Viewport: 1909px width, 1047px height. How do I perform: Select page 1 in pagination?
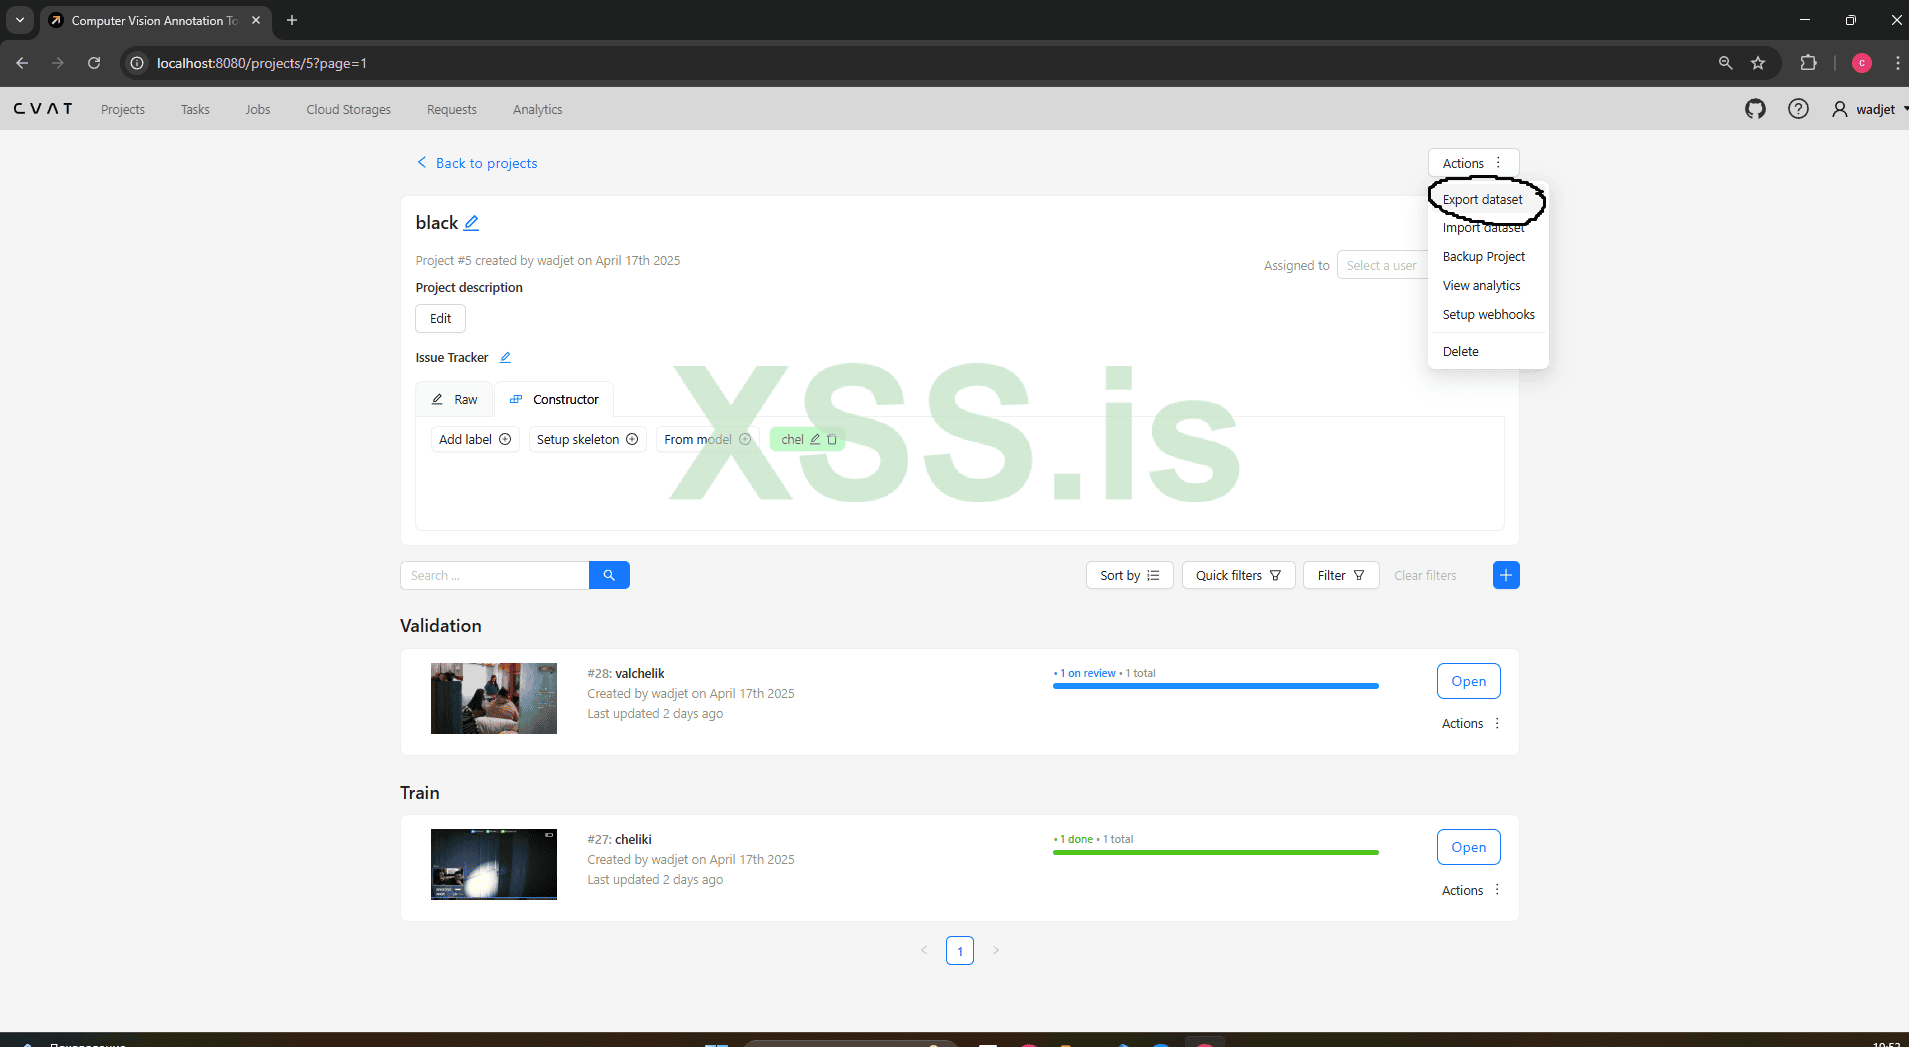click(960, 951)
